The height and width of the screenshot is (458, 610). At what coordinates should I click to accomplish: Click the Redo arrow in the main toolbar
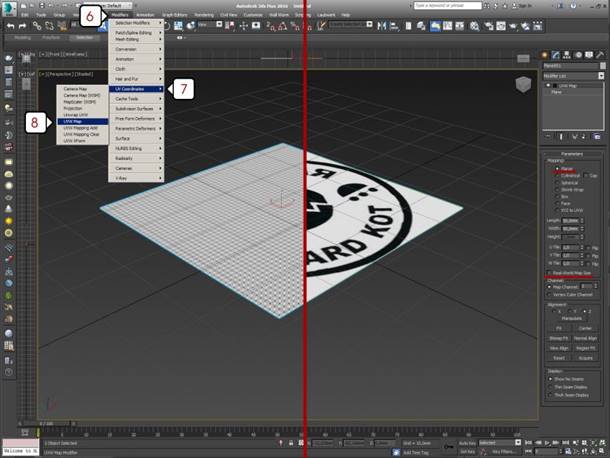click(23, 26)
